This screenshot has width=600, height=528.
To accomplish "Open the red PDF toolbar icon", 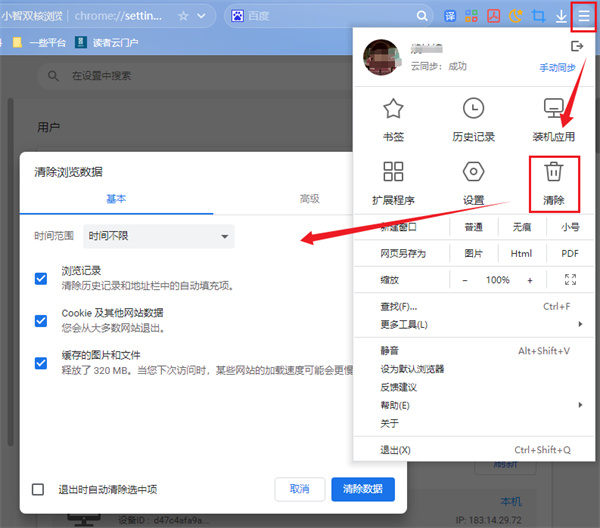I will click(x=494, y=16).
